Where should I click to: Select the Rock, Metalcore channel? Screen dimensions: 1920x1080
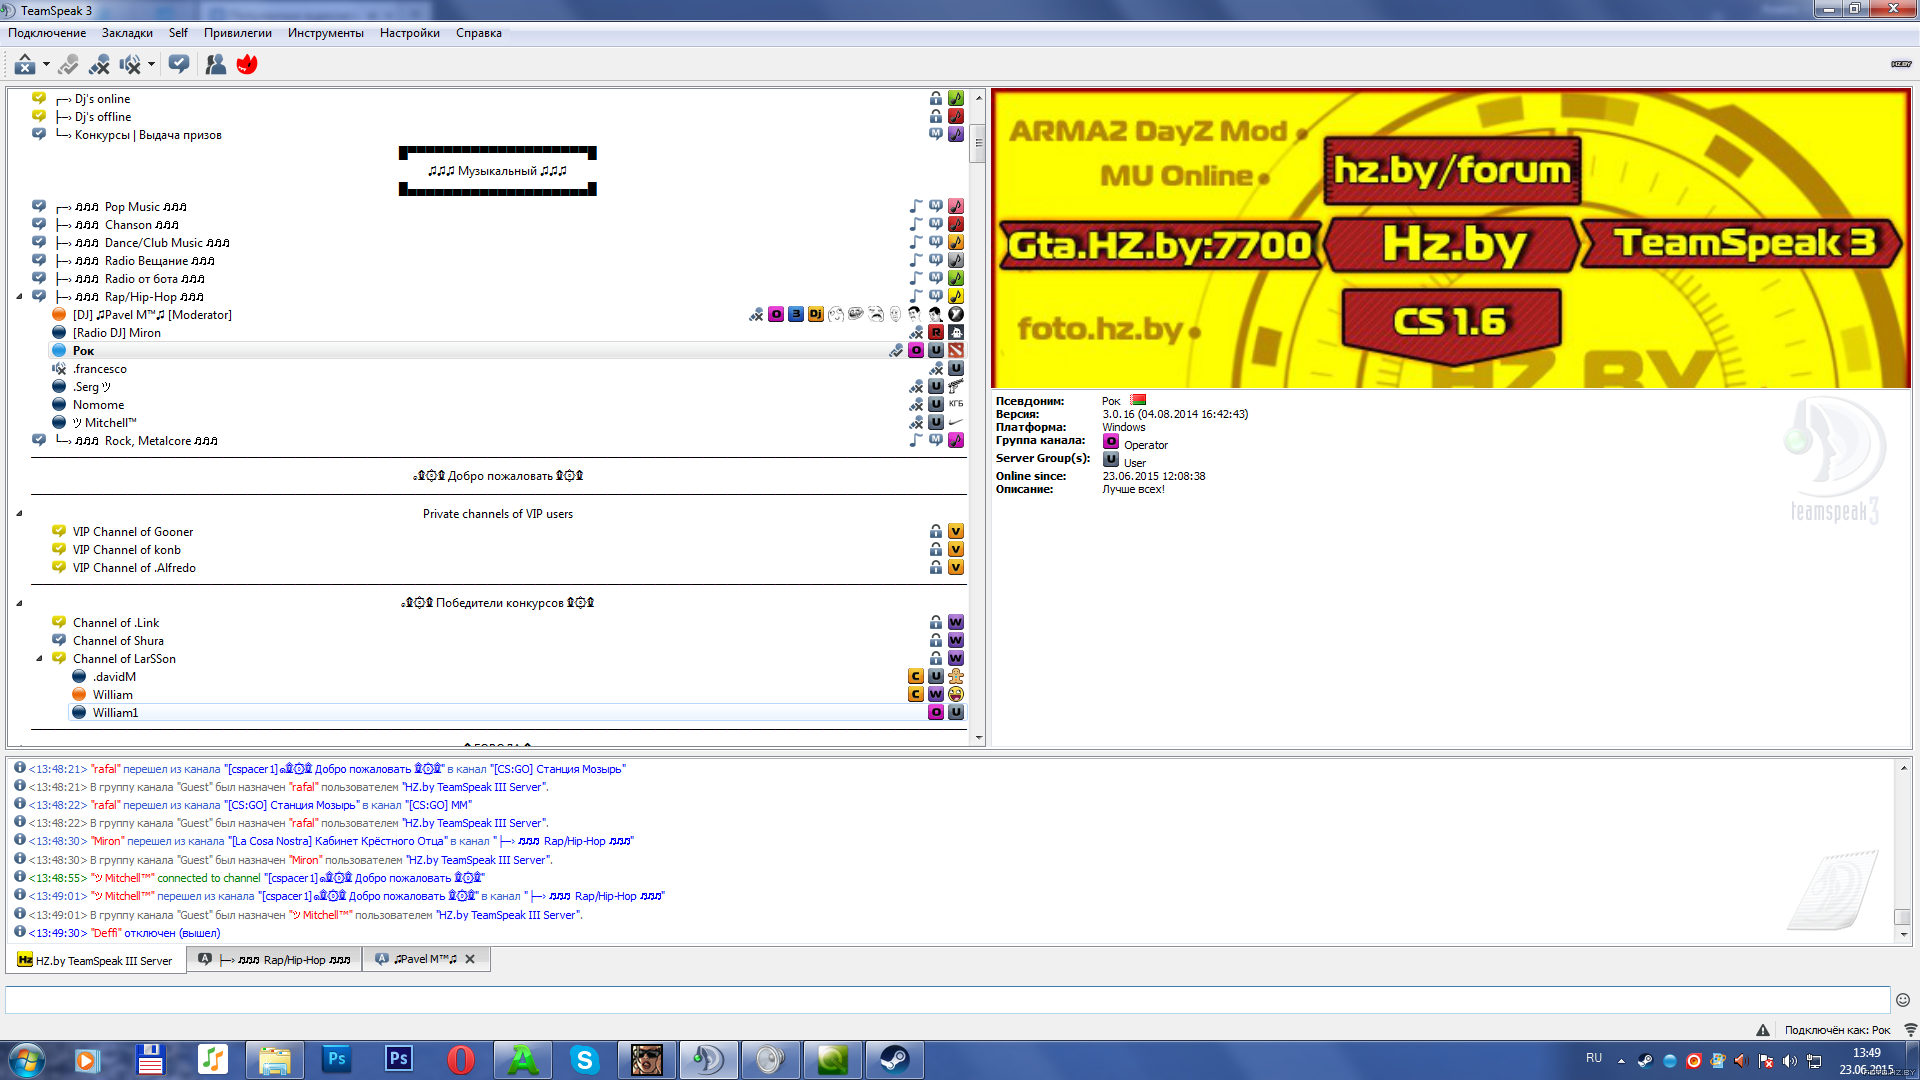[x=161, y=441]
